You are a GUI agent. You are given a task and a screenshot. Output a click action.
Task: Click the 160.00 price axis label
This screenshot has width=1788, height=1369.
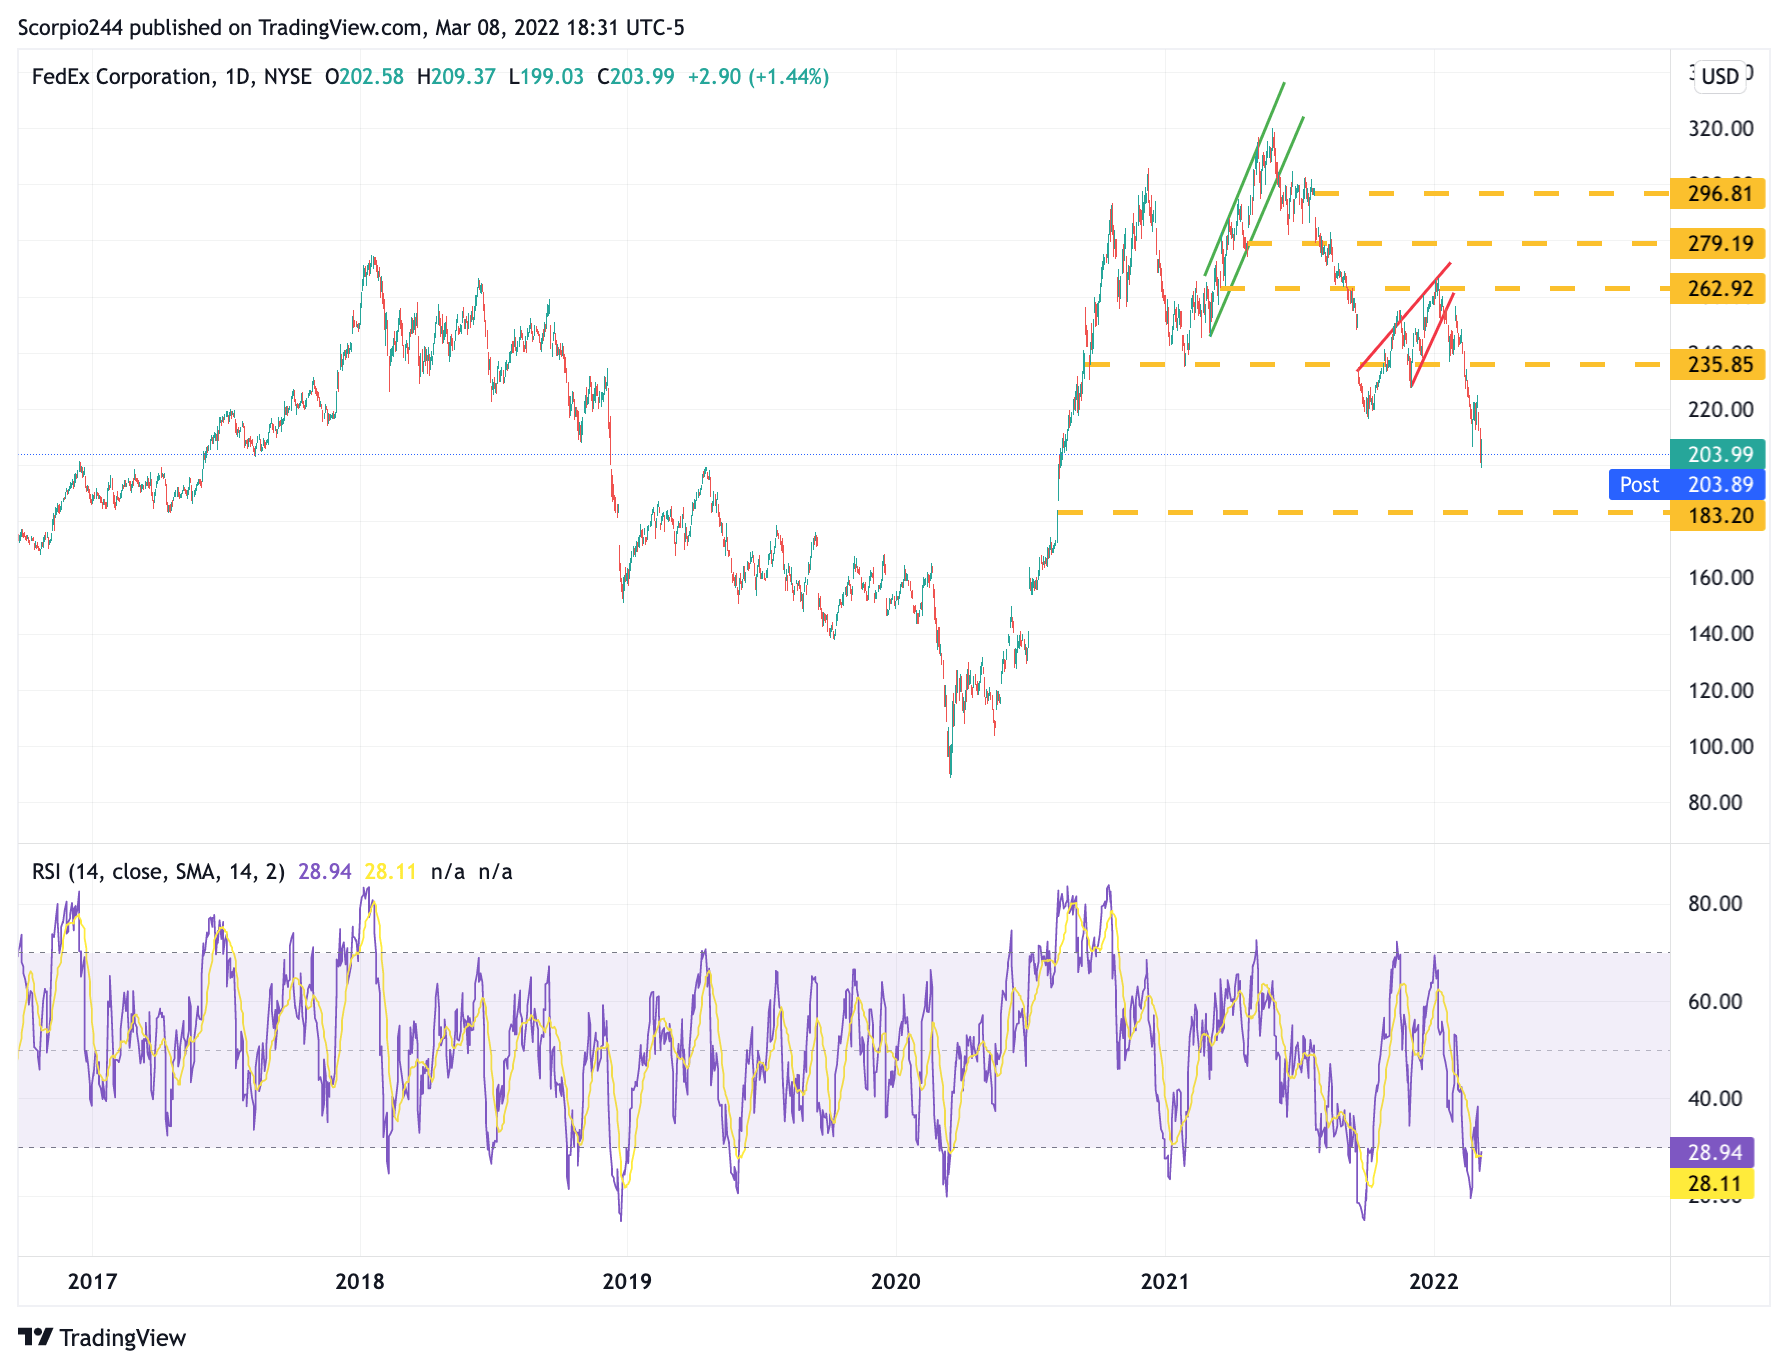[1720, 578]
